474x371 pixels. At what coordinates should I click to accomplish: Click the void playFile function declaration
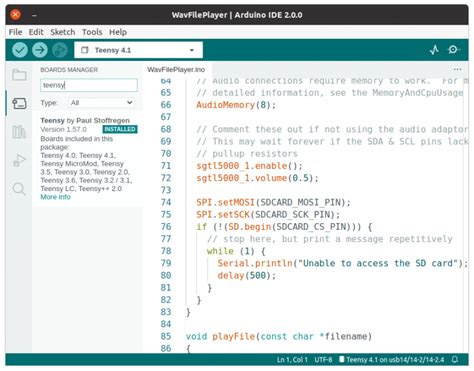tap(279, 336)
